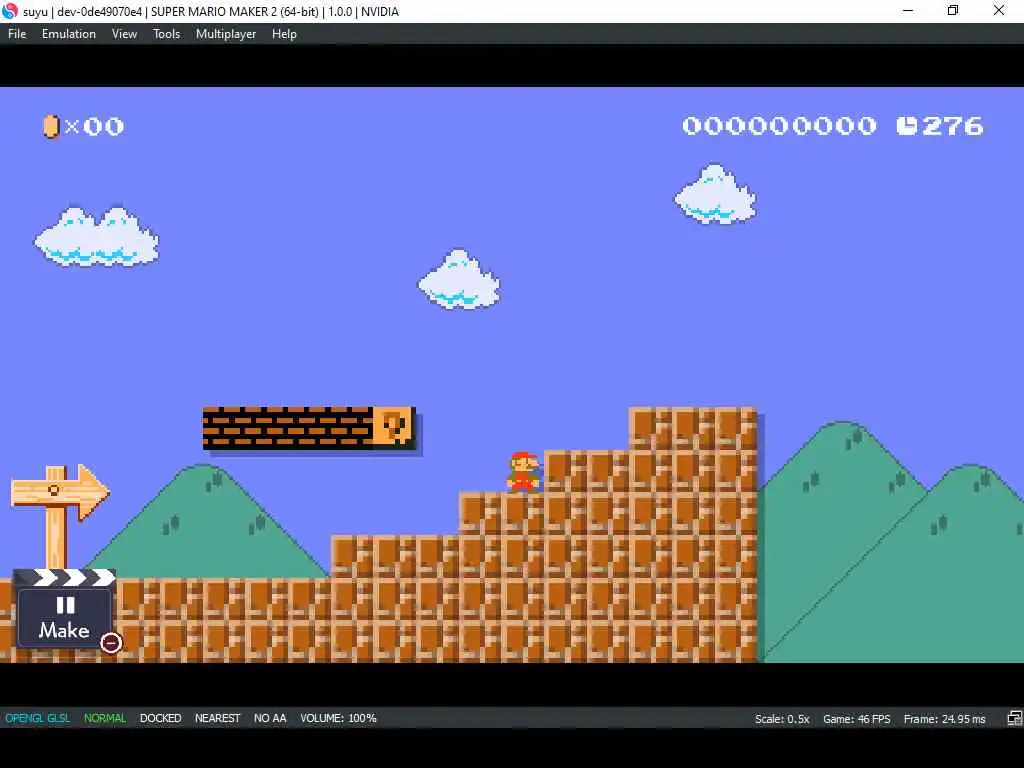Open the Emulation menu
1024x768 pixels.
point(69,34)
